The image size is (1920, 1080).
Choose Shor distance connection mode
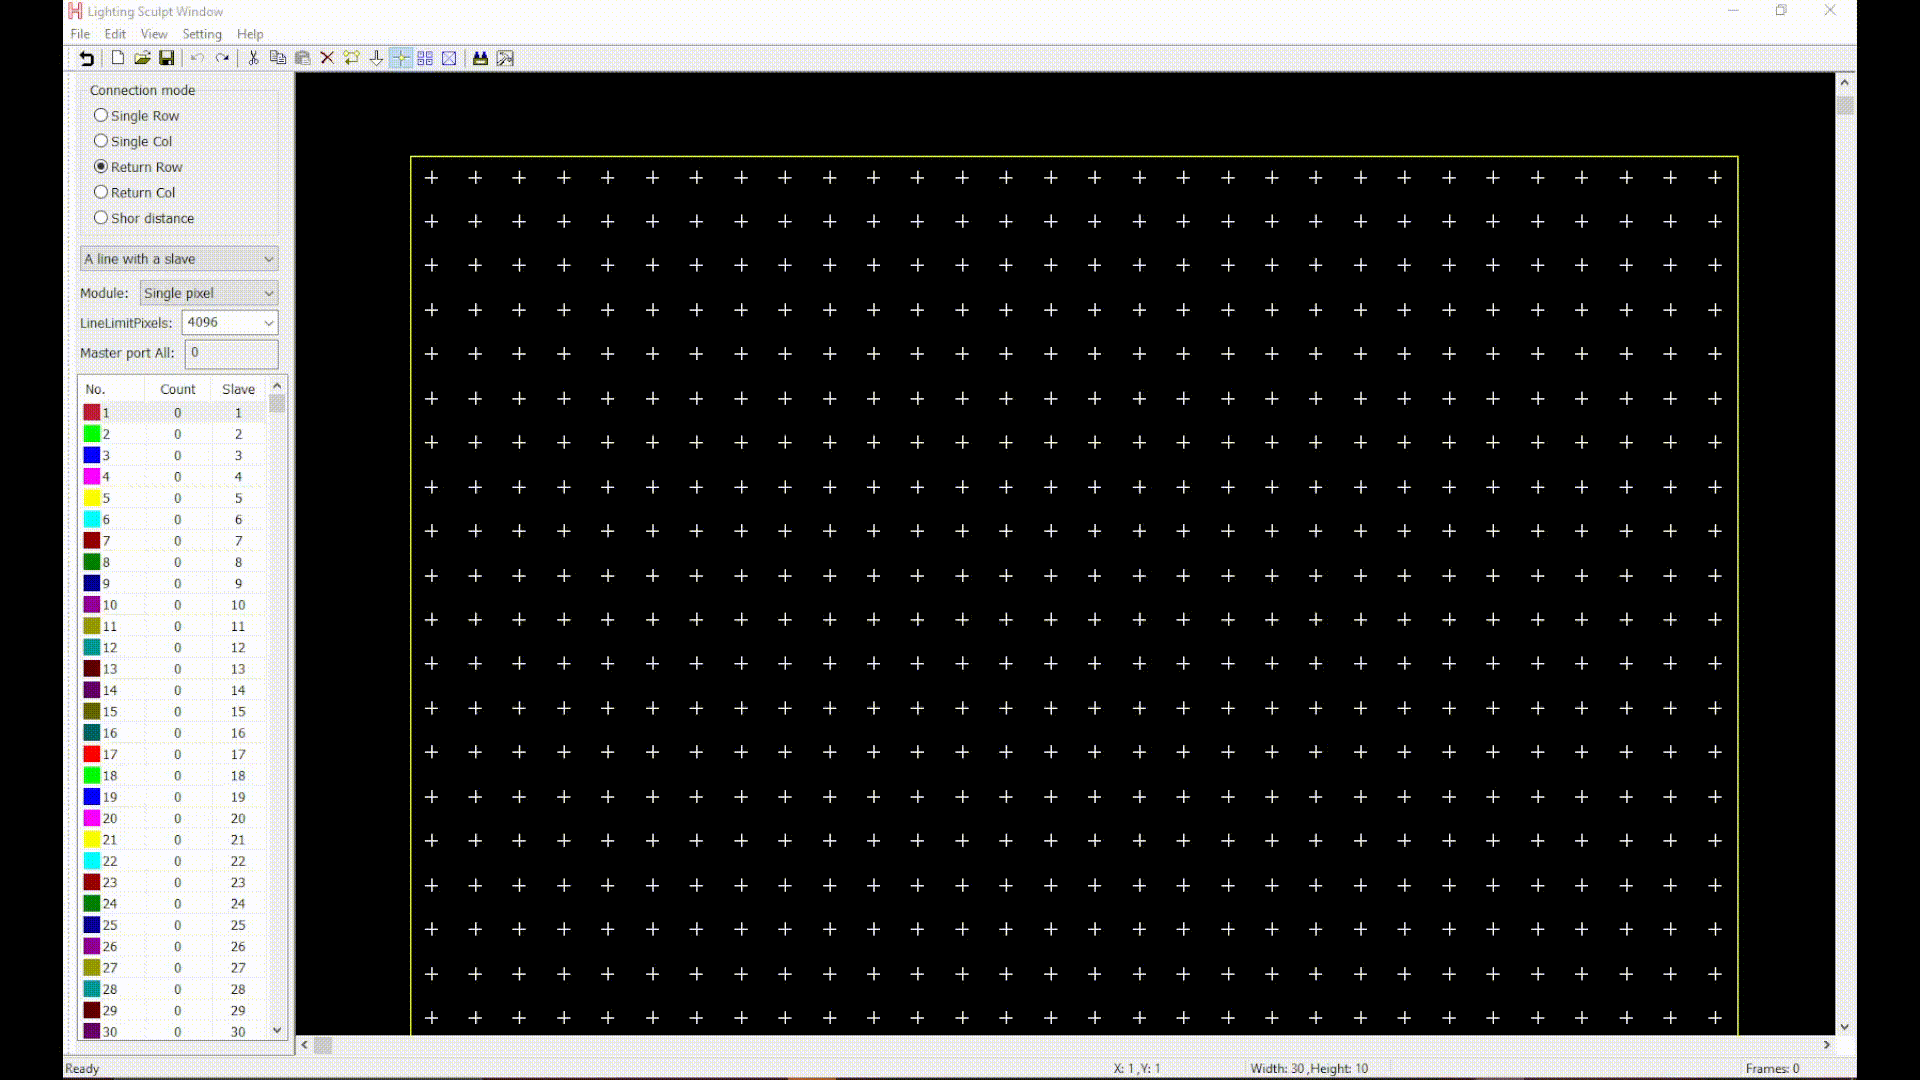[101, 218]
